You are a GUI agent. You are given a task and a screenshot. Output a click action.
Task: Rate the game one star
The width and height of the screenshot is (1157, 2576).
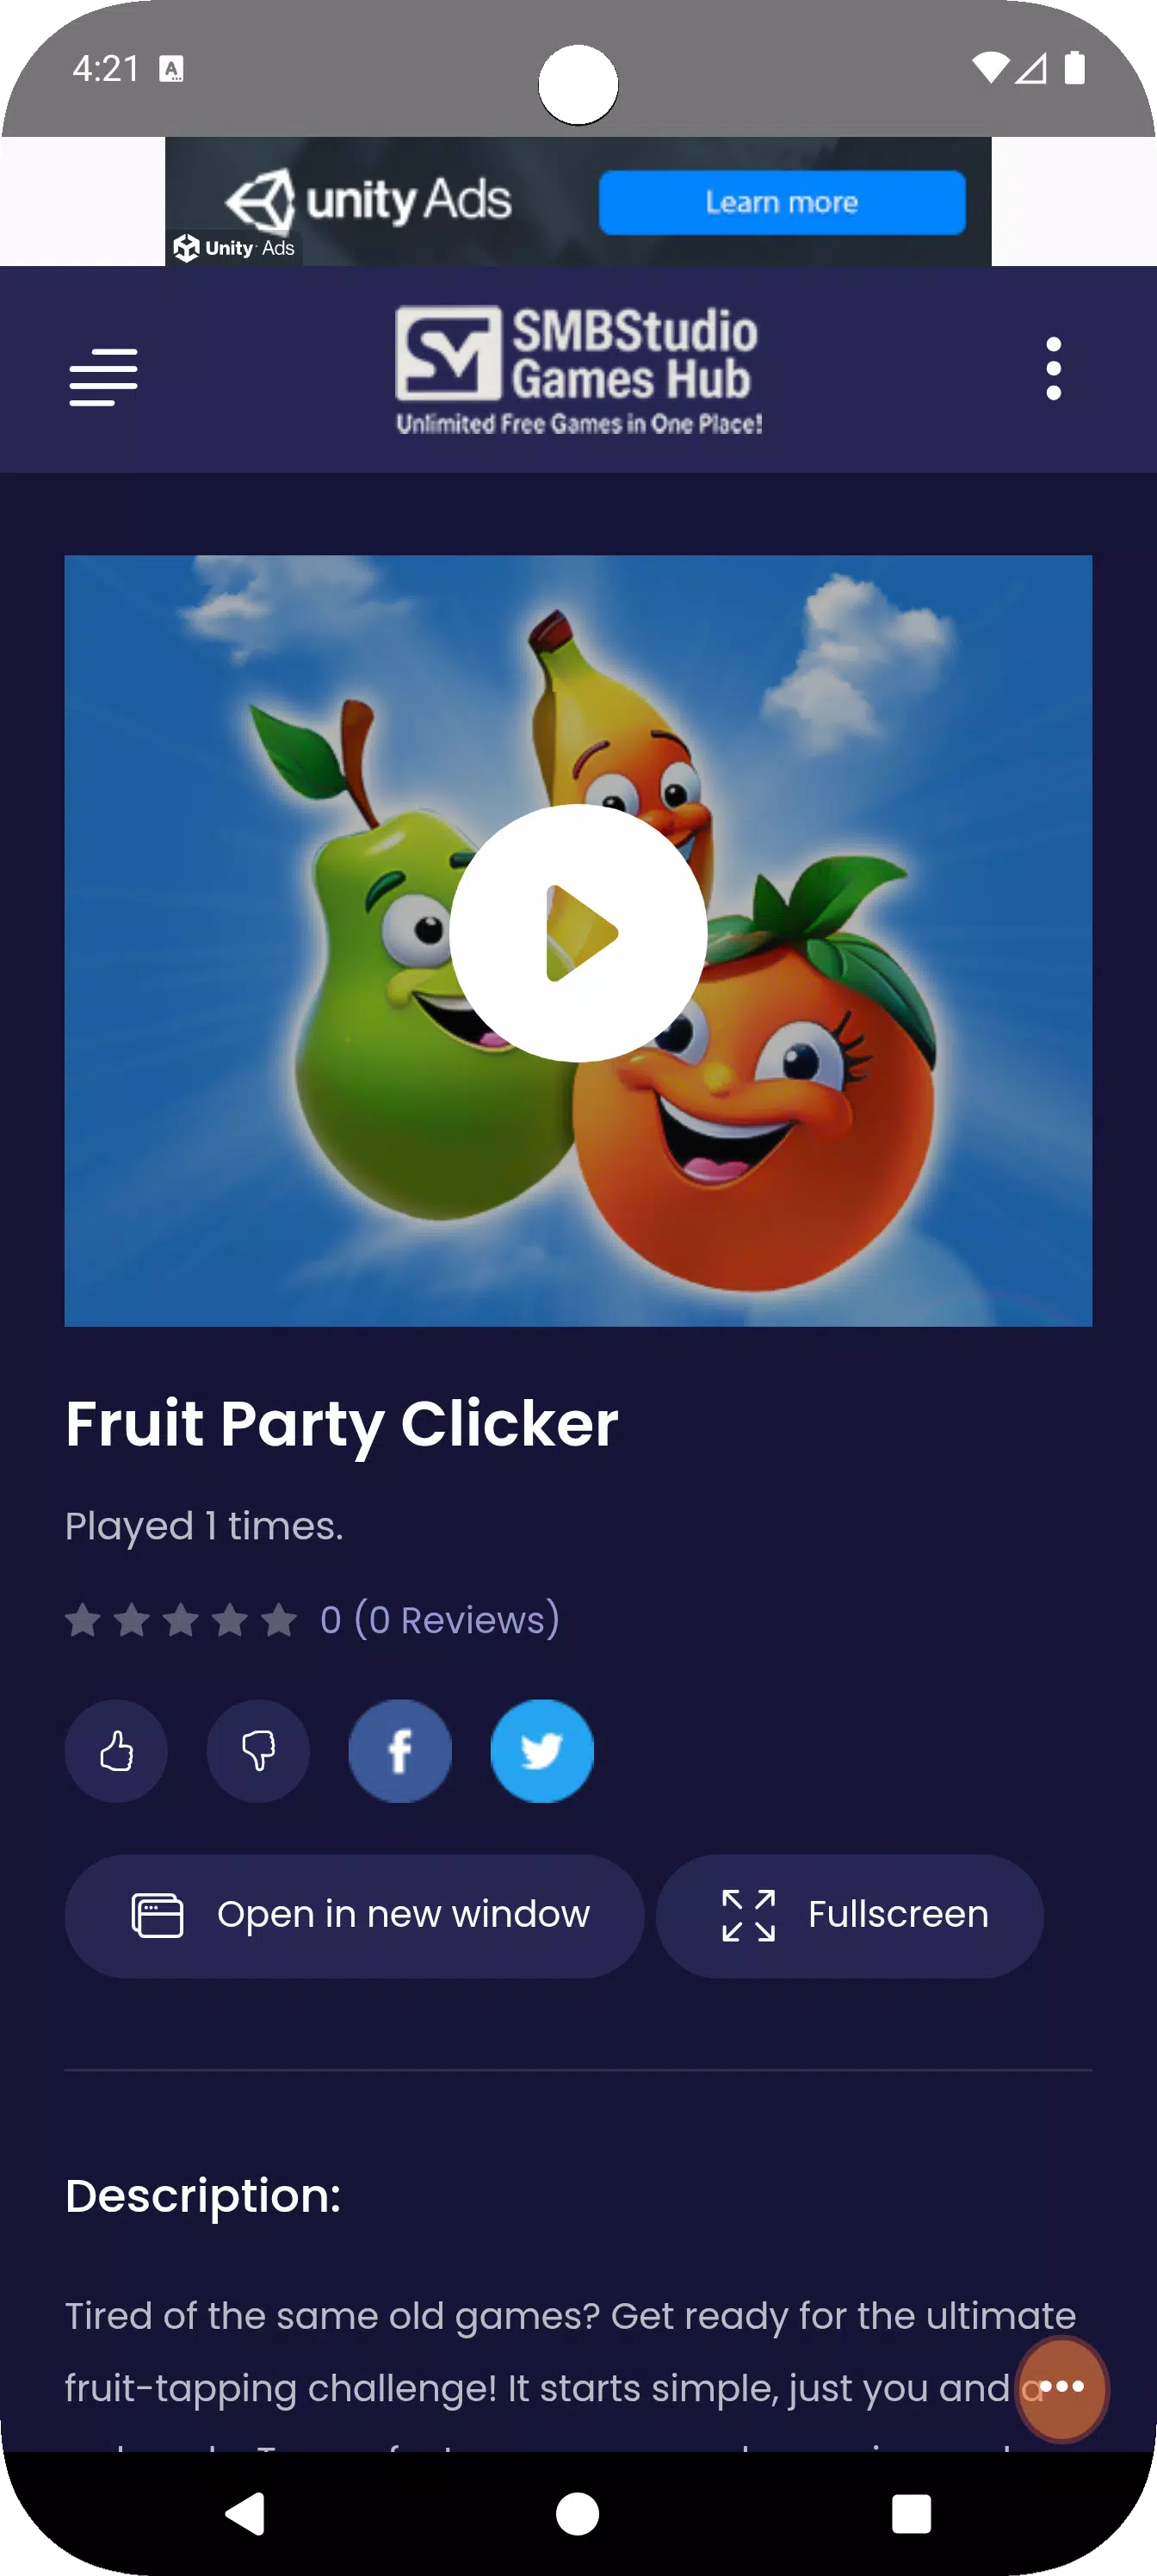[83, 1620]
